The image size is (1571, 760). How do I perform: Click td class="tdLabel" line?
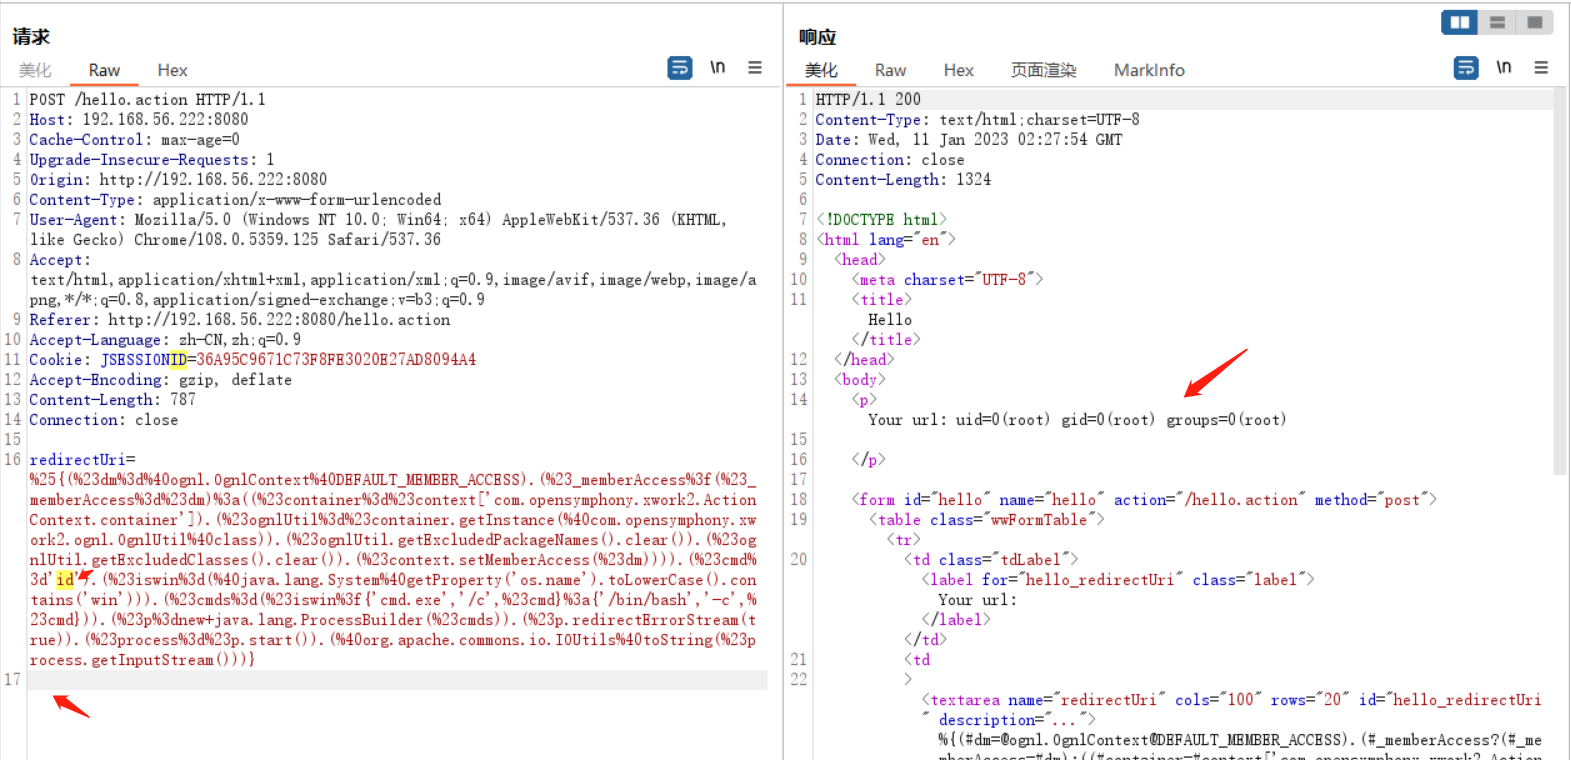click(x=991, y=560)
